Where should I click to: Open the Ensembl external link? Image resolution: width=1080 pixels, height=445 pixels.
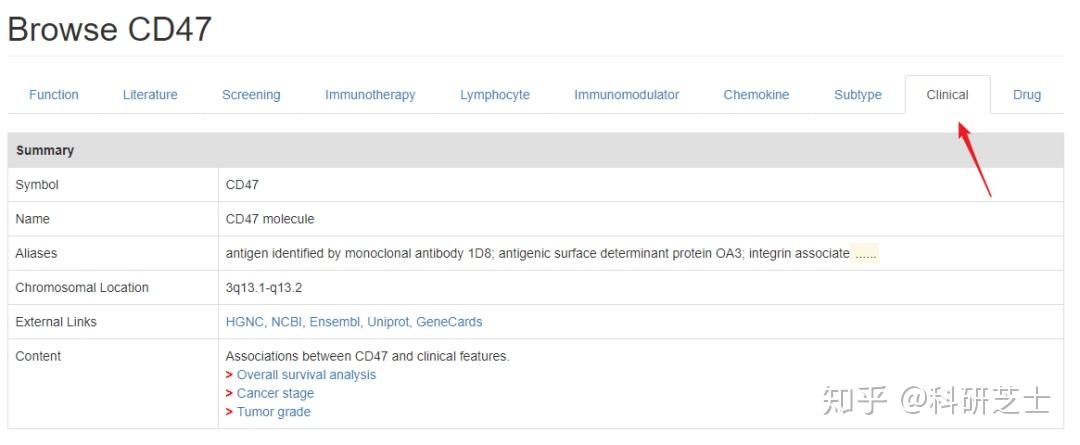click(335, 322)
